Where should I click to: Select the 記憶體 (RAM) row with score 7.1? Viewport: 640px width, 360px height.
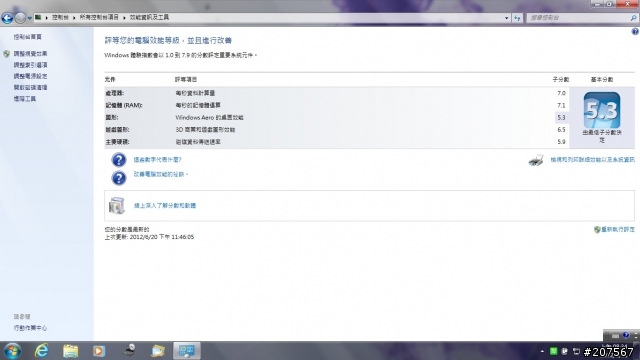337,105
